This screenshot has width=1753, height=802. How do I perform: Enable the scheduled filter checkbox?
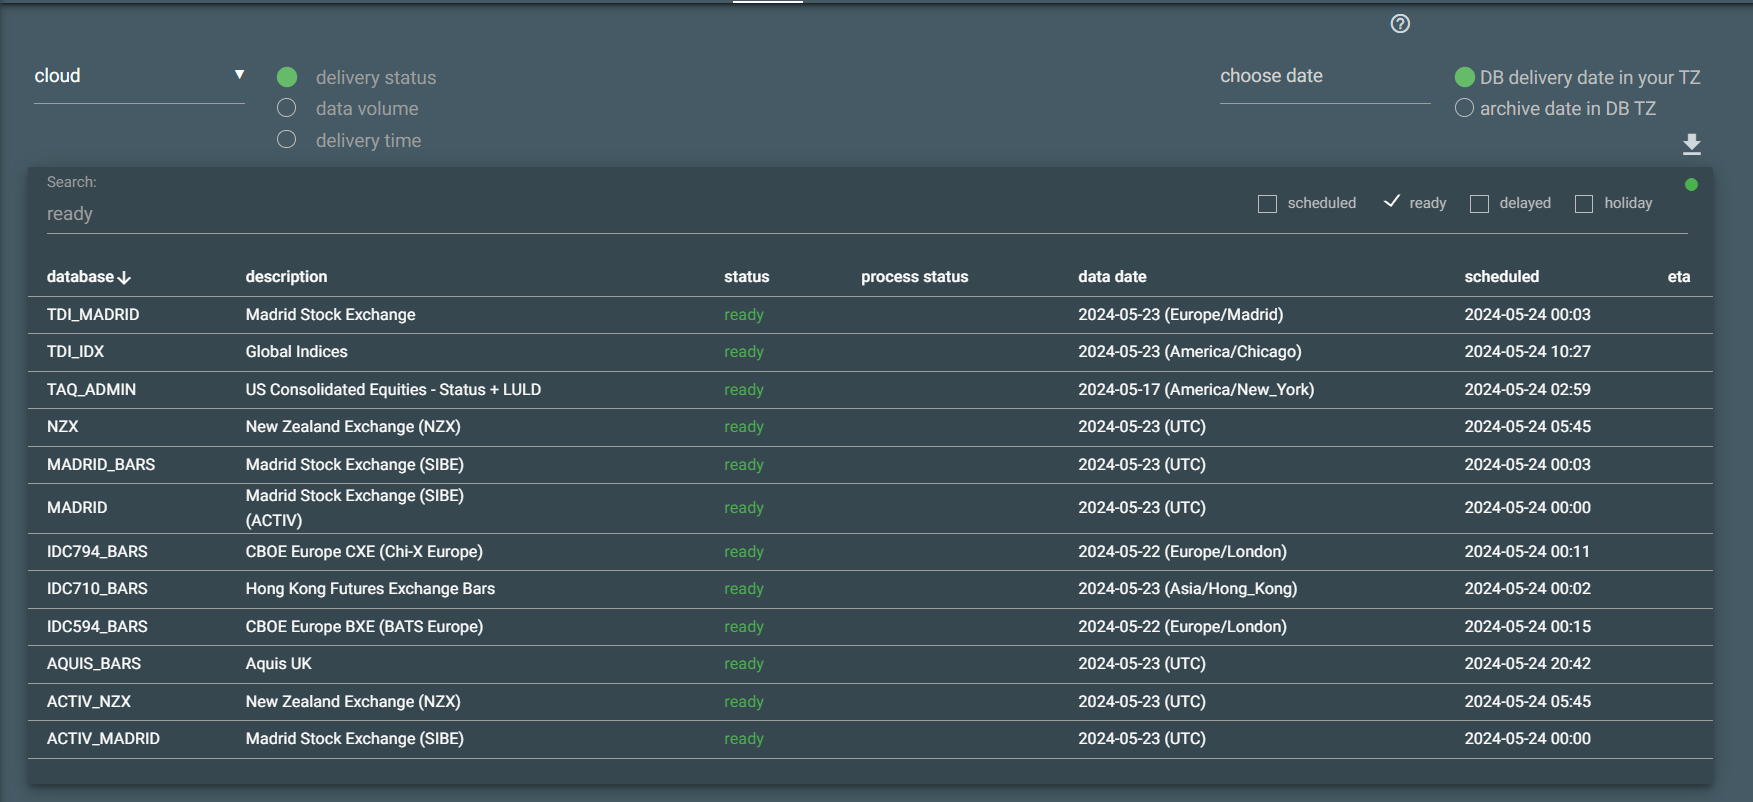pyautogui.click(x=1267, y=204)
